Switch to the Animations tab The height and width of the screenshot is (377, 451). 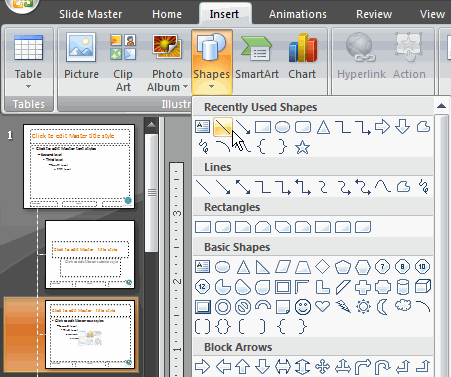pos(298,14)
